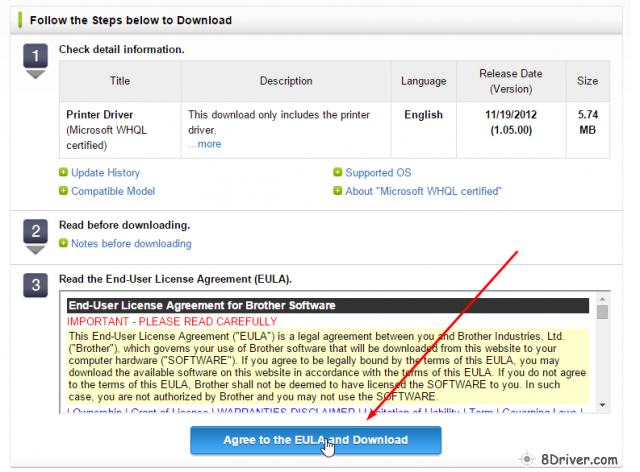Click the 11/19/2012 release date cell
Viewport: 640px width, 472px height.
[x=511, y=130]
